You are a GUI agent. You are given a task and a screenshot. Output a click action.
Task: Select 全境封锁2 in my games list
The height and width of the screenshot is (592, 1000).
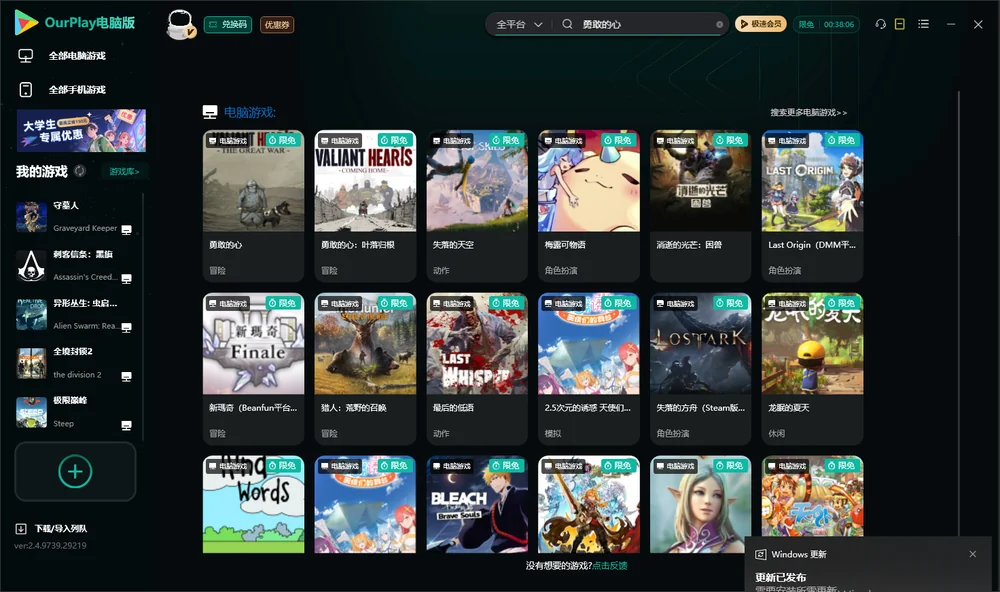(75, 363)
